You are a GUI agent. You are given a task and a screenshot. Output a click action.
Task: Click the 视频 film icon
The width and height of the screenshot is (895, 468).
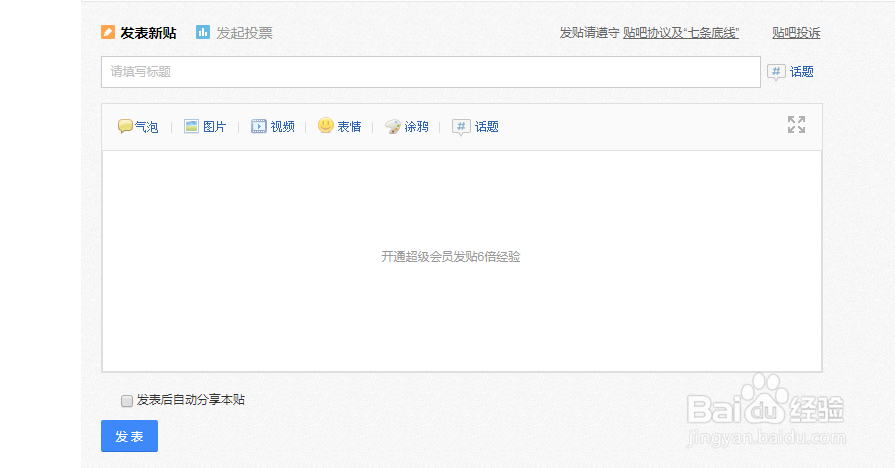point(259,126)
